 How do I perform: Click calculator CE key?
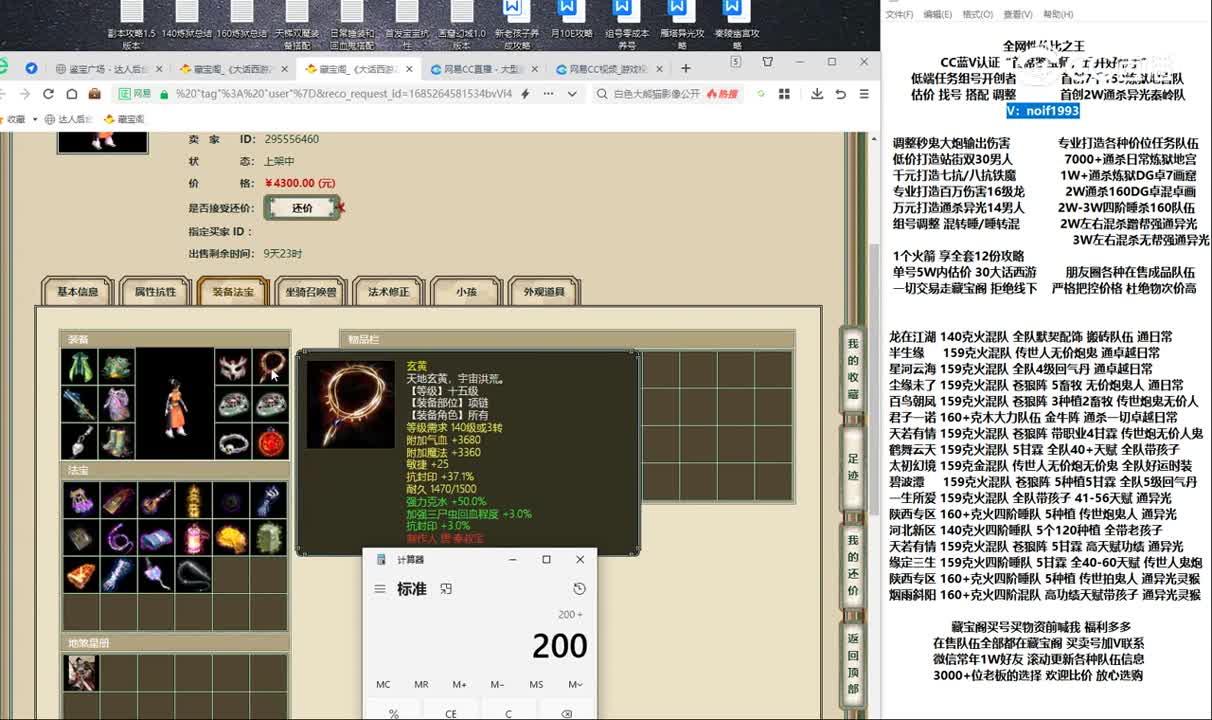point(451,713)
